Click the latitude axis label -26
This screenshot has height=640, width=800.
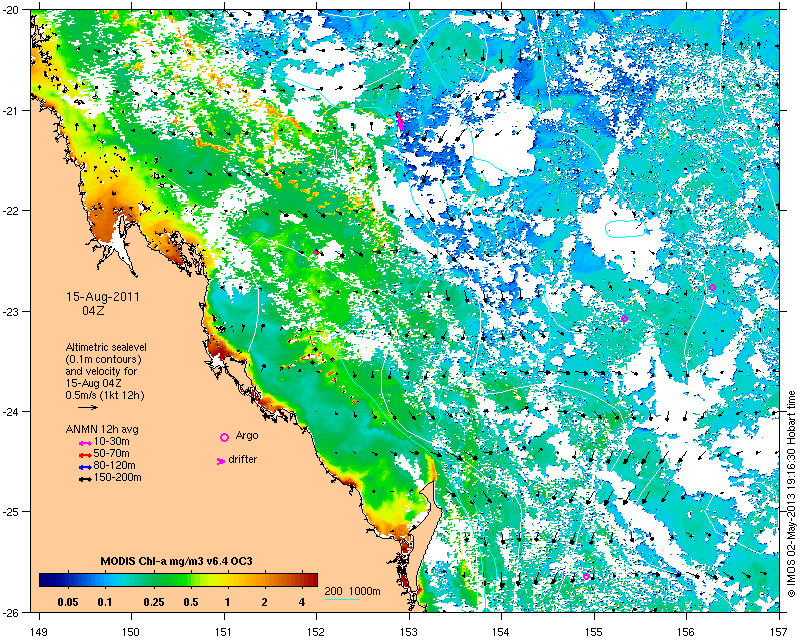click(x=10, y=612)
